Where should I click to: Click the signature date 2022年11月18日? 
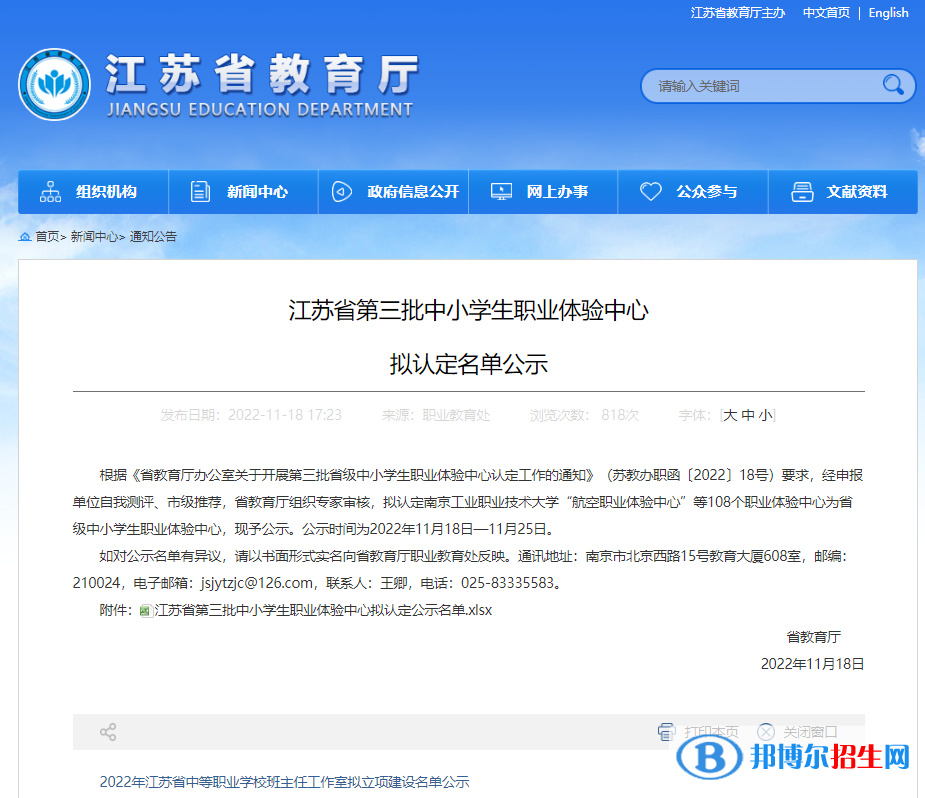[812, 664]
